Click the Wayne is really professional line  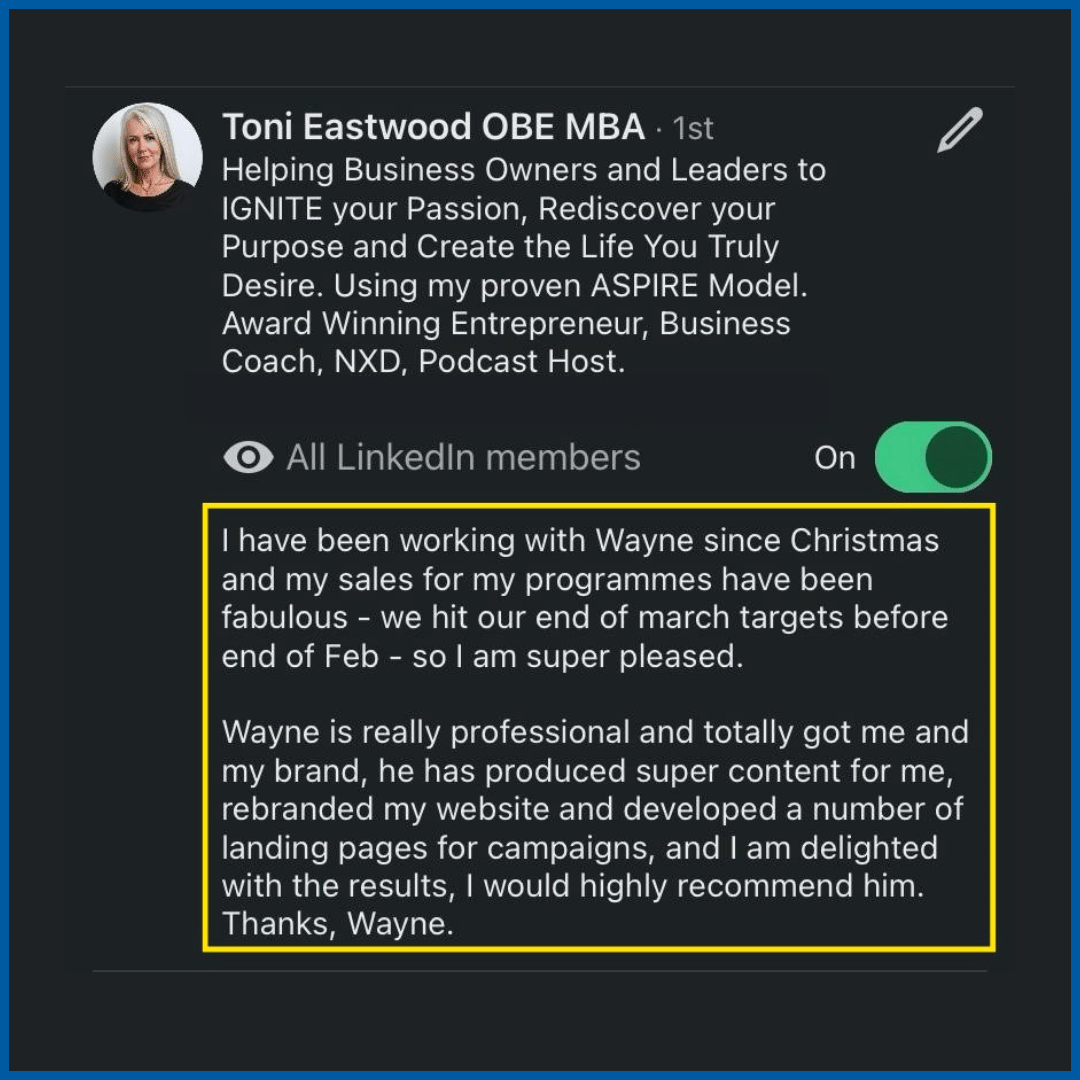pyautogui.click(x=595, y=733)
